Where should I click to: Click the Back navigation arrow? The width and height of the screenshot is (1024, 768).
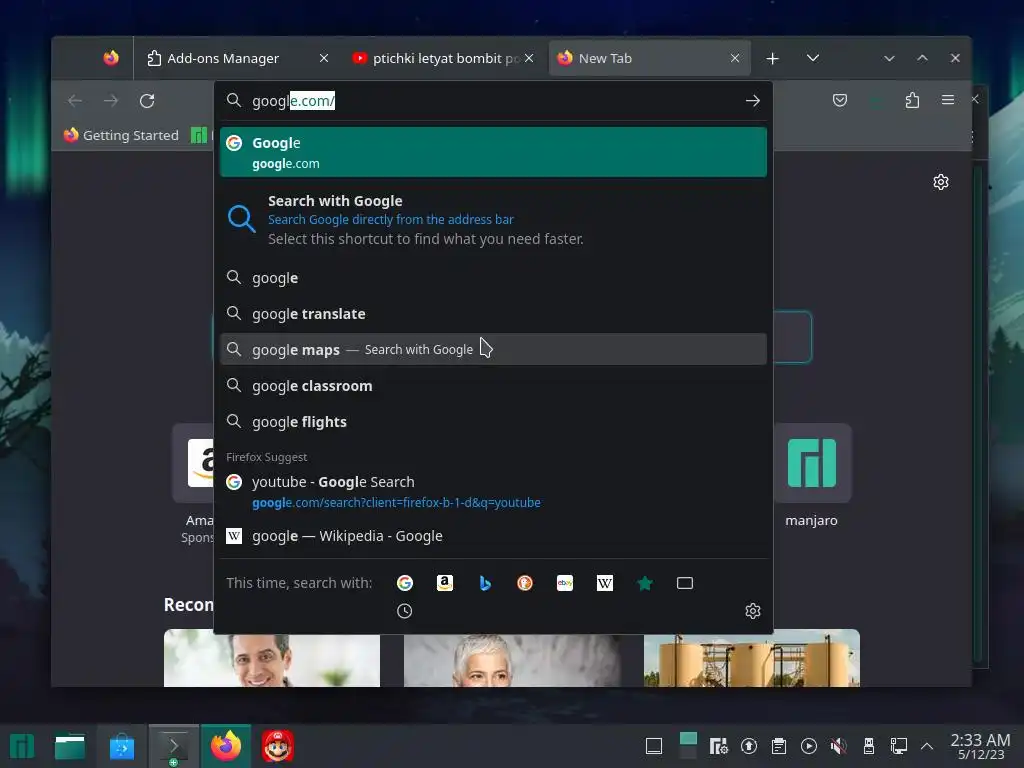pyautogui.click(x=75, y=101)
